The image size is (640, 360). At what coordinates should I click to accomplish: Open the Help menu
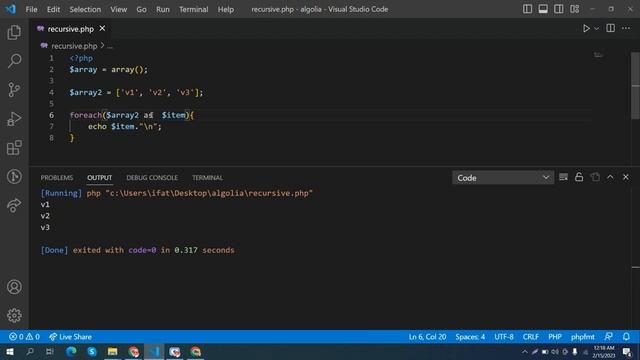click(x=226, y=9)
